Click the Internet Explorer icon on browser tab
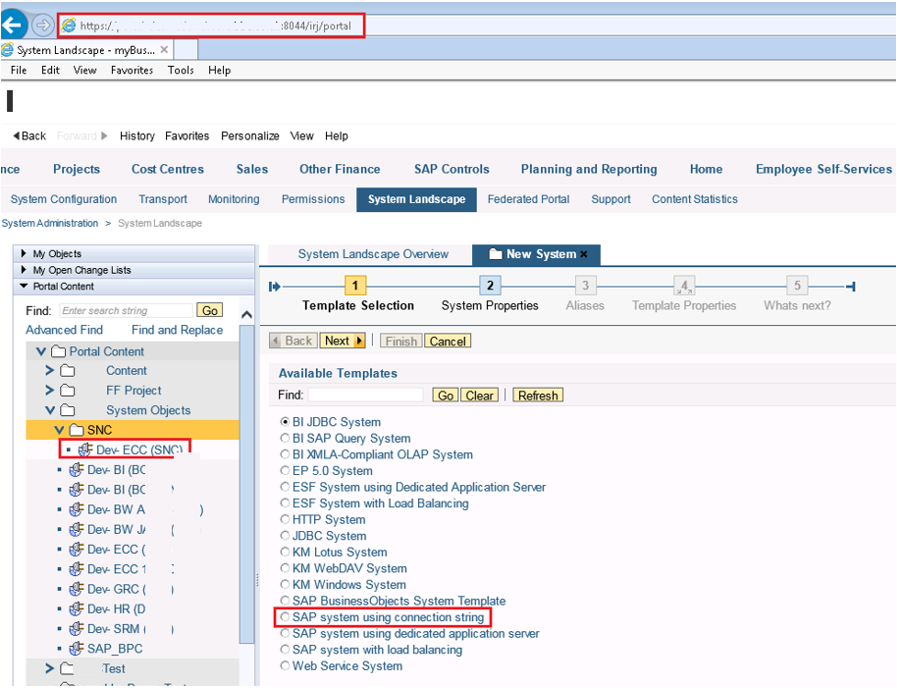This screenshot has height=690, width=905. [x=8, y=50]
